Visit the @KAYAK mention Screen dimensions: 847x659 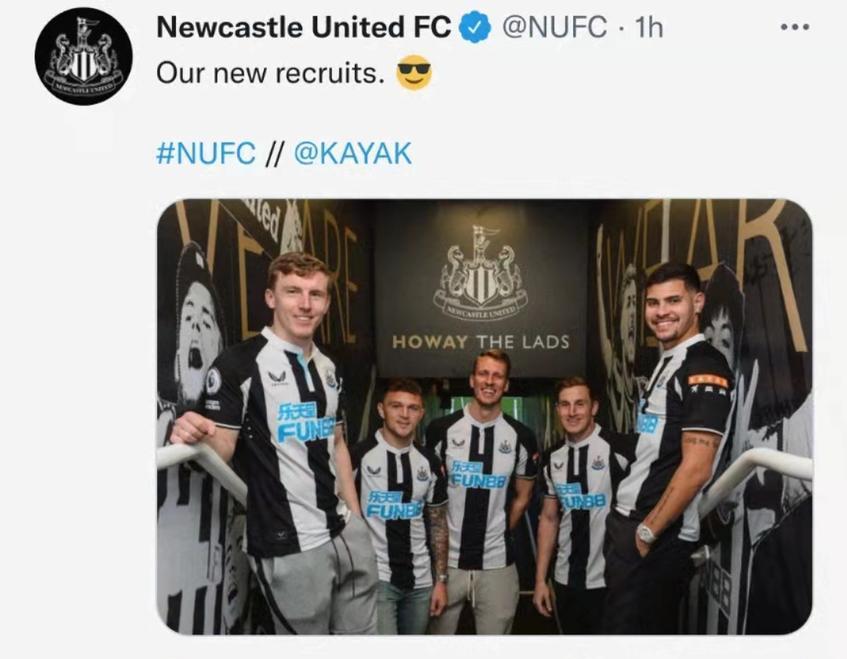point(353,153)
